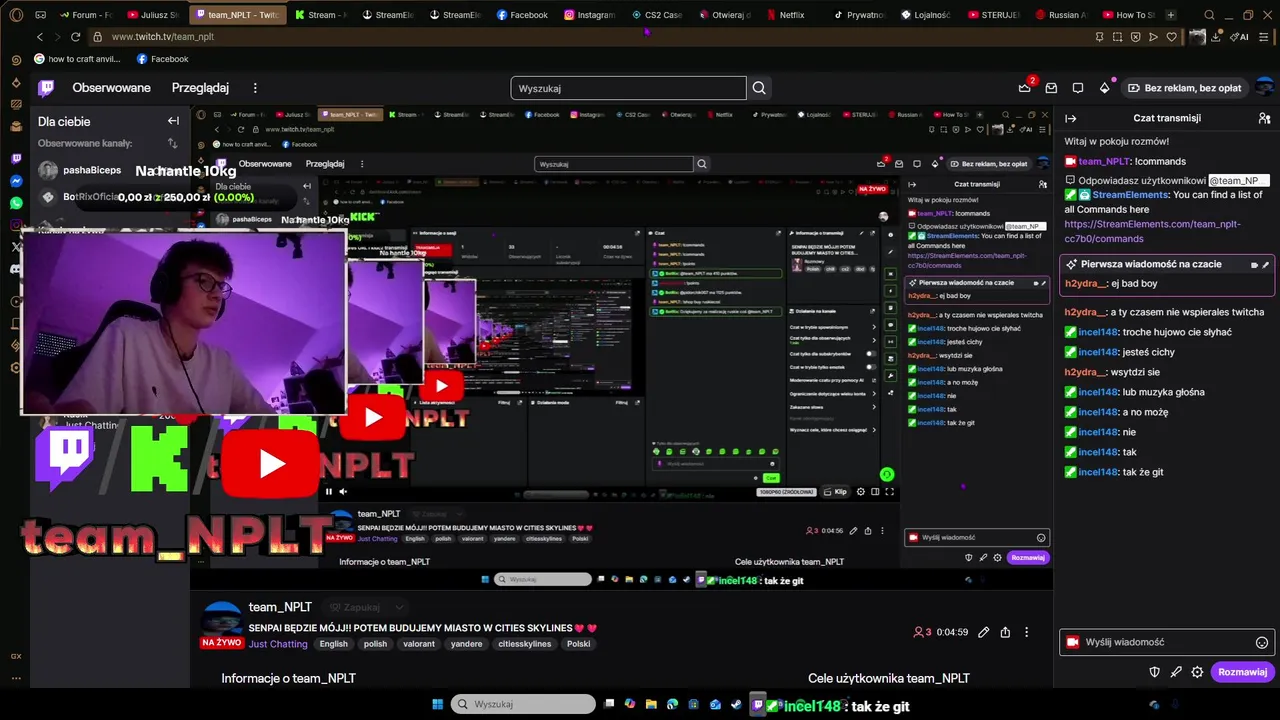
Task: Open the three-dot more menu beside Przeglądaj
Action: tap(255, 88)
